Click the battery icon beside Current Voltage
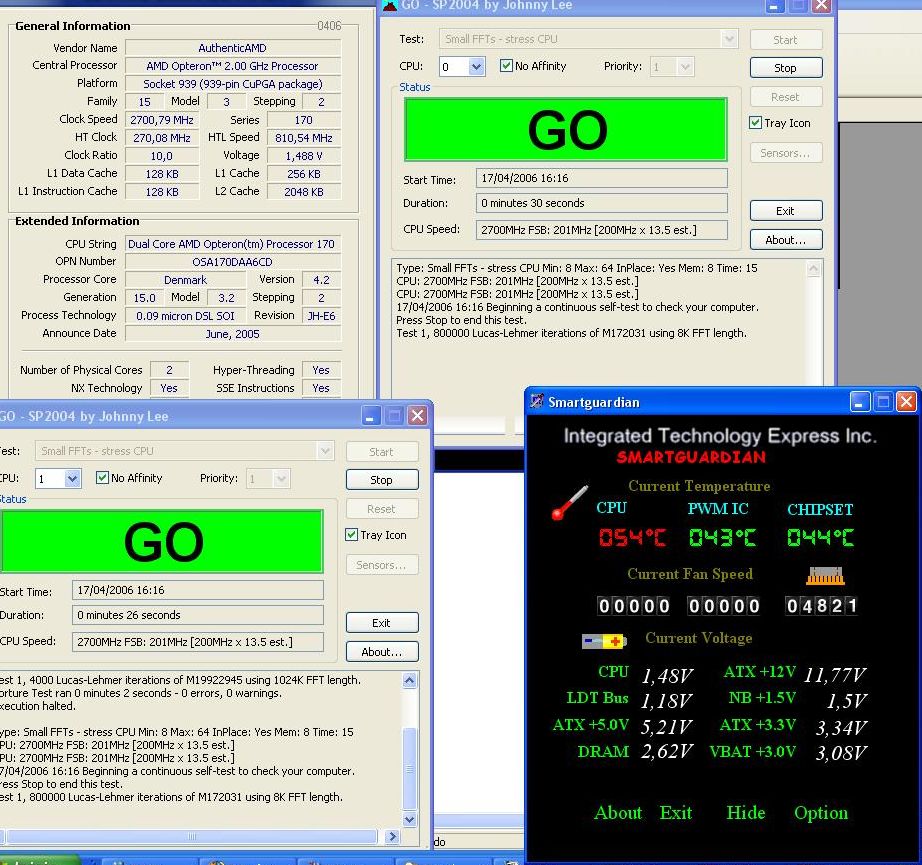 tap(604, 640)
